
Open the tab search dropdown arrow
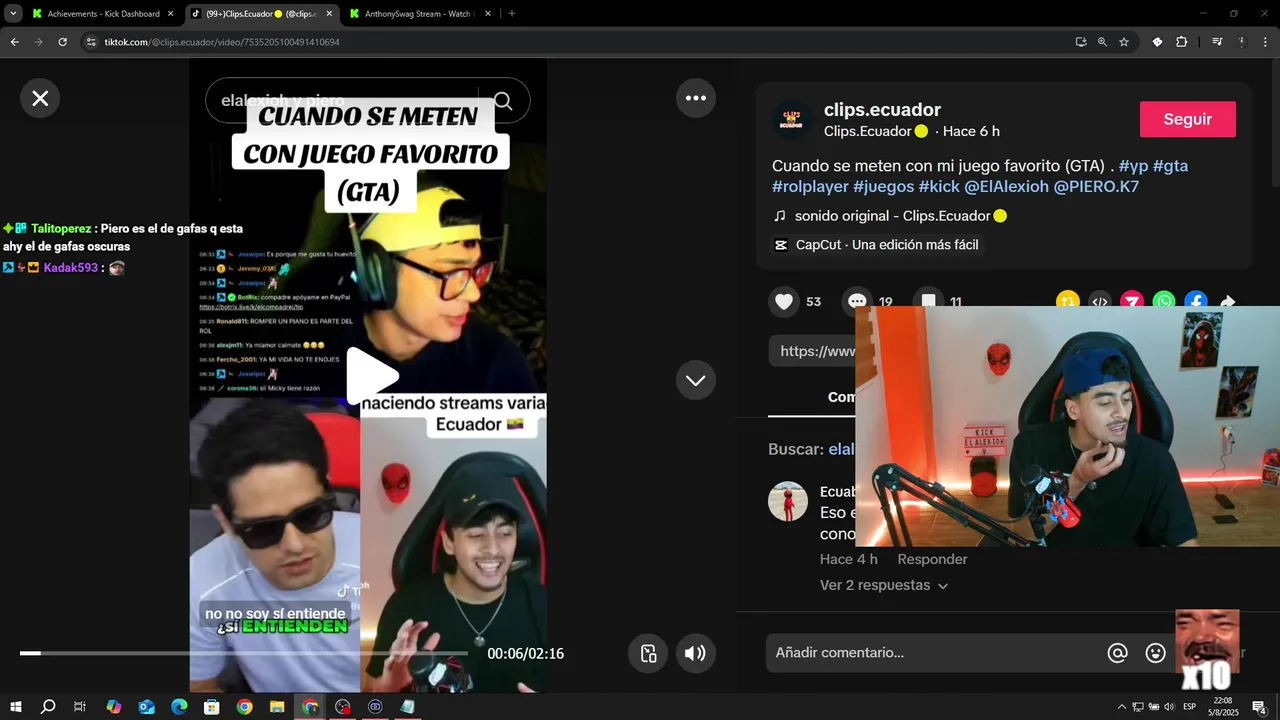click(13, 14)
